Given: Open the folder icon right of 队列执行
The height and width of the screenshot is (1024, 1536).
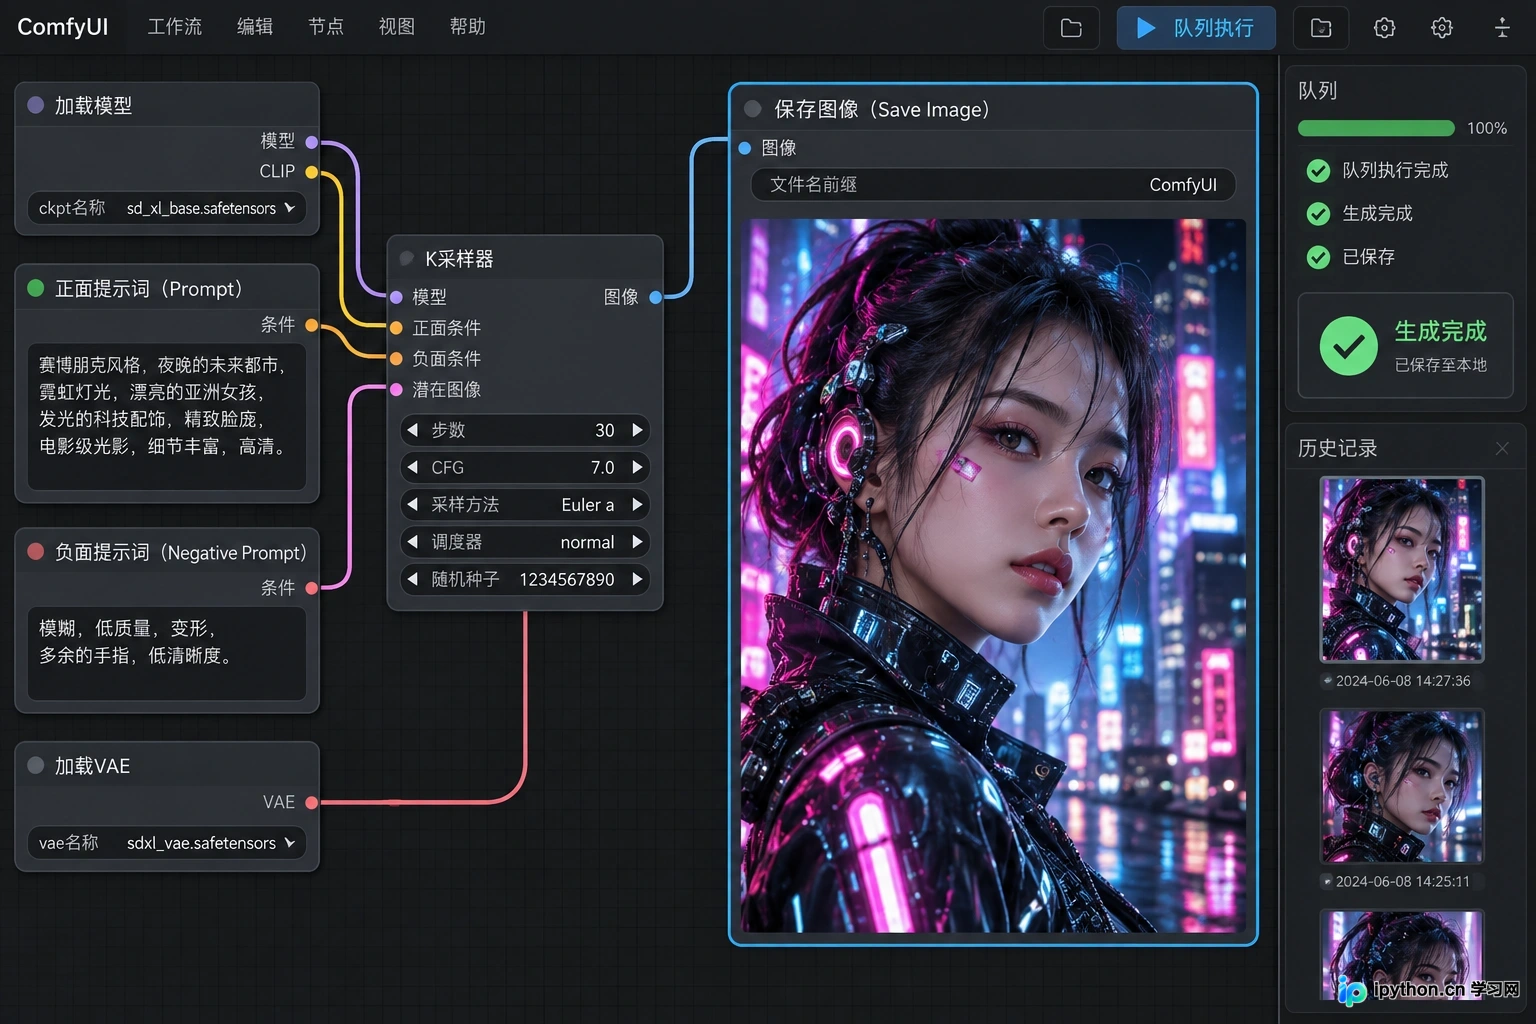Looking at the screenshot, I should [x=1321, y=28].
